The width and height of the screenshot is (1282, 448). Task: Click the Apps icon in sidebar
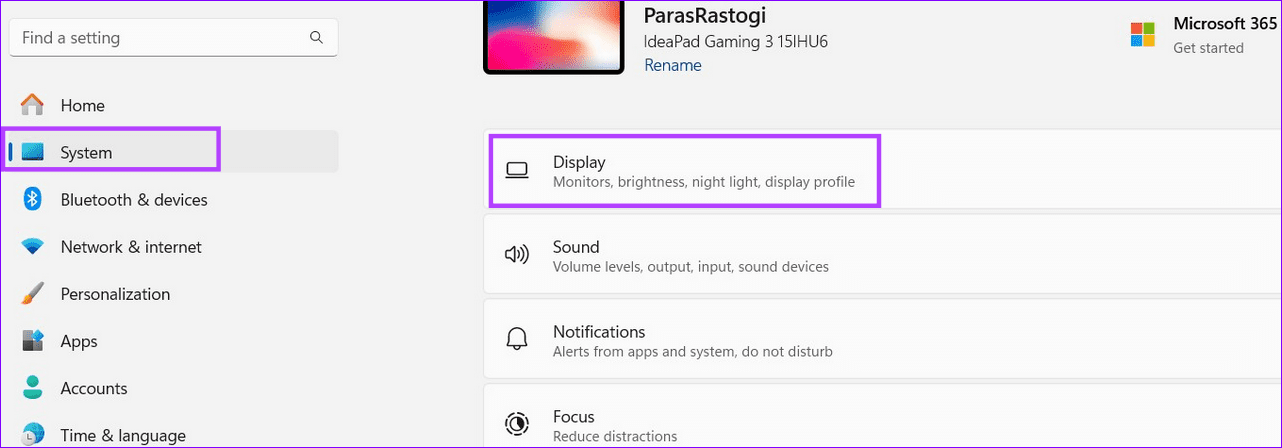click(x=33, y=341)
